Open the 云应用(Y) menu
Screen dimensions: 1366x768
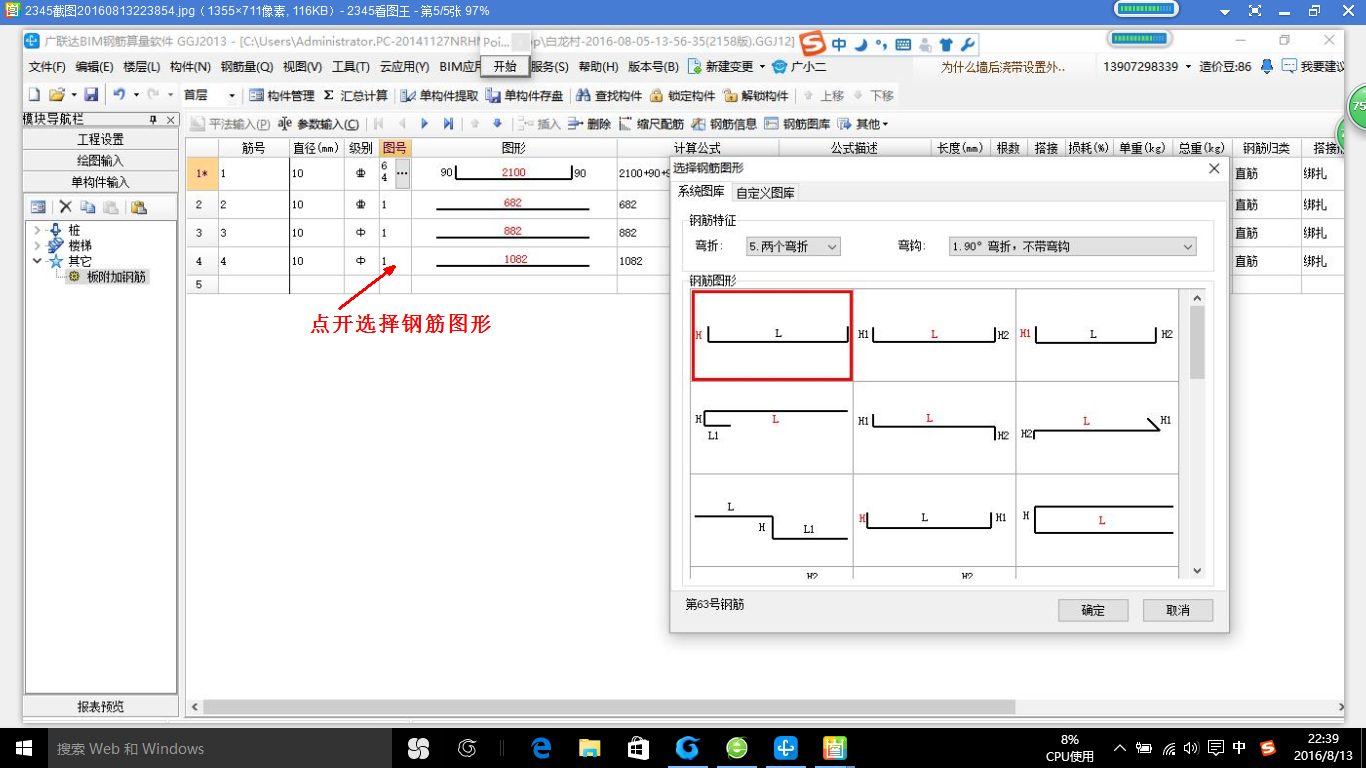404,67
